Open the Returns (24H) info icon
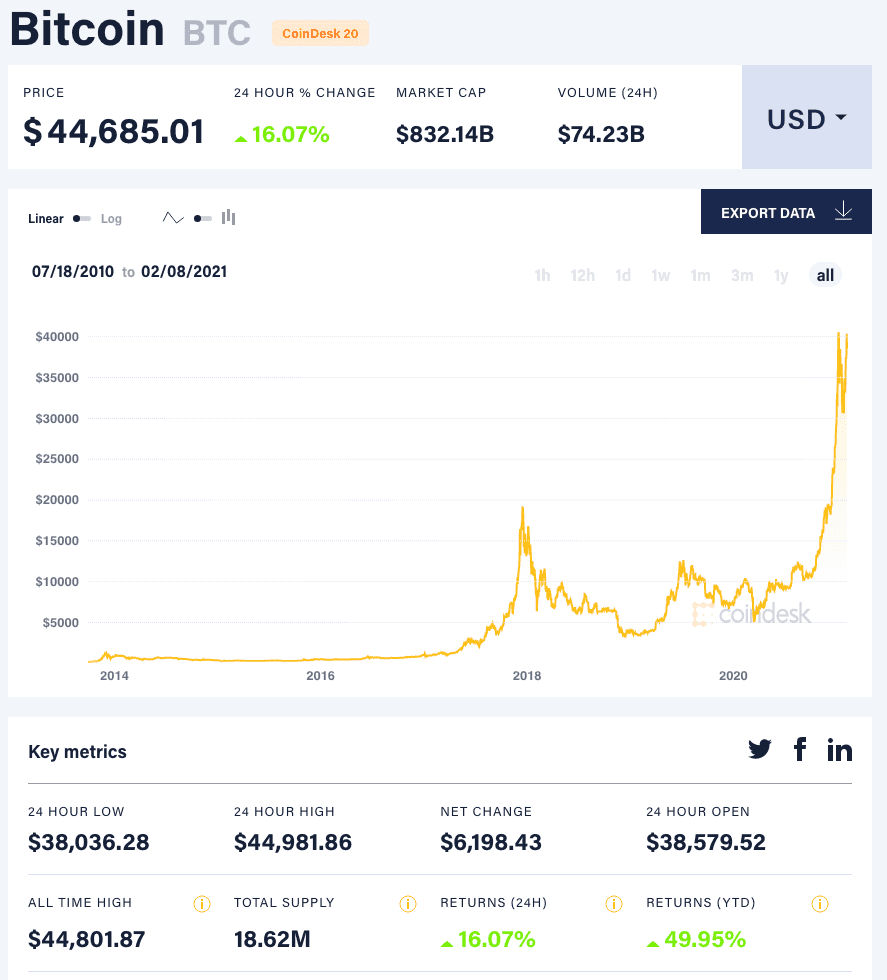The image size is (887, 980). pyautogui.click(x=614, y=904)
